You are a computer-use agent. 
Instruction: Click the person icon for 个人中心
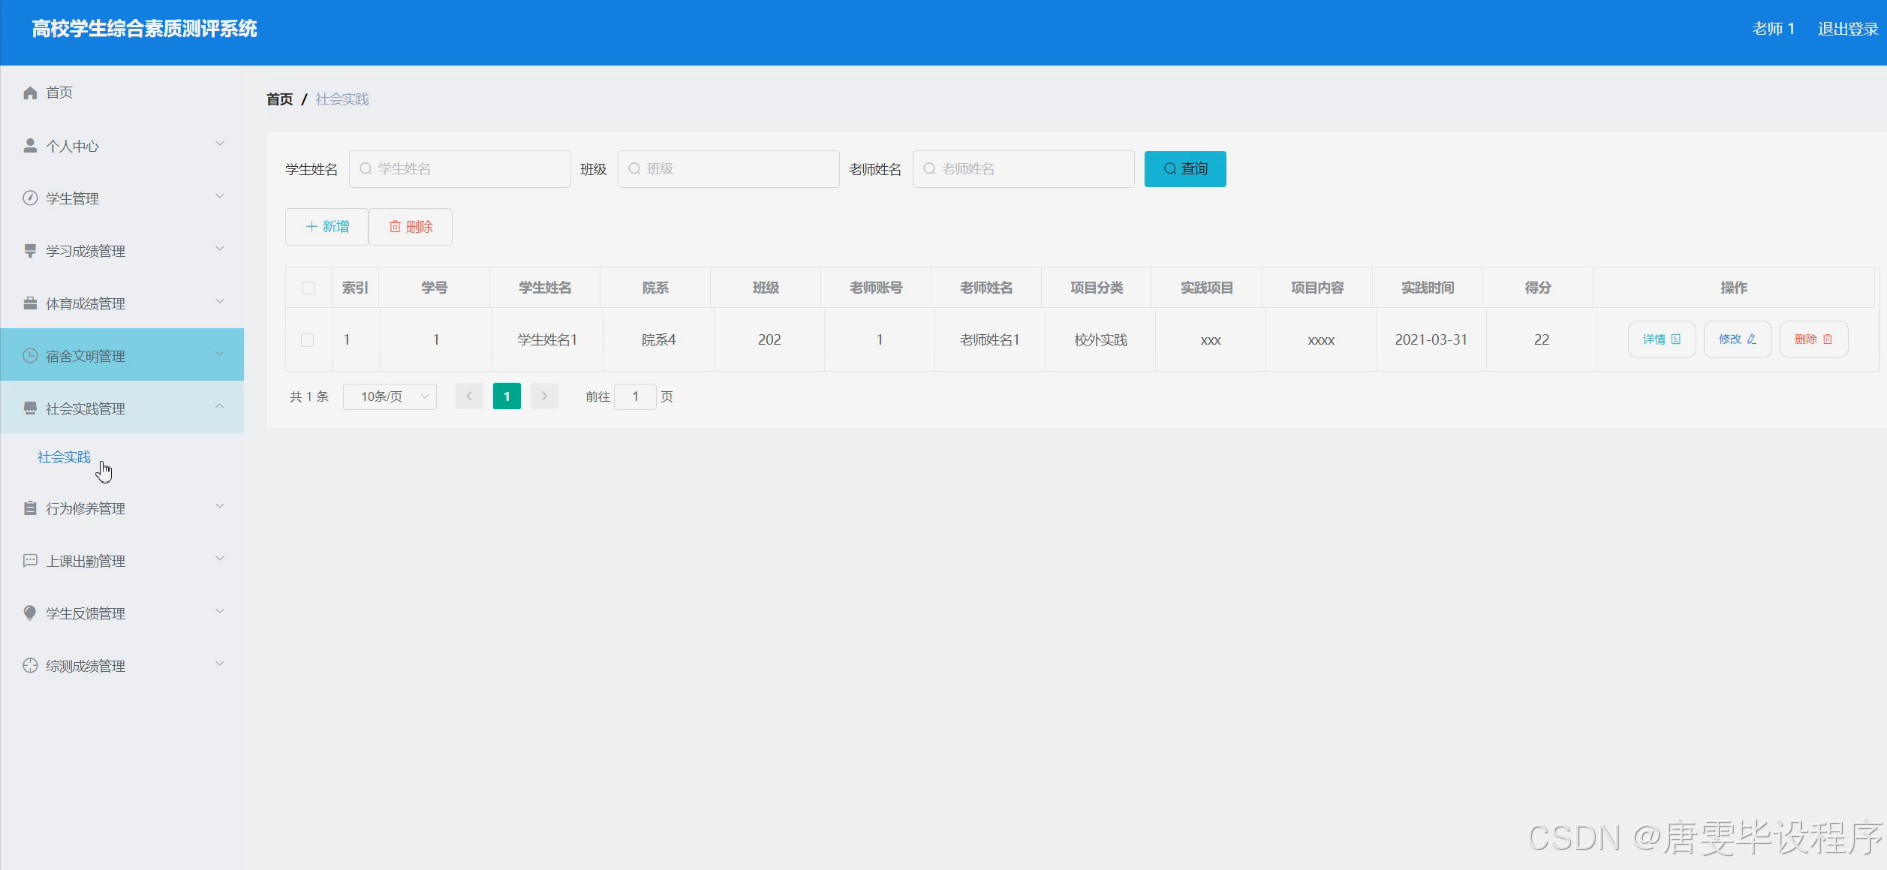click(30, 146)
